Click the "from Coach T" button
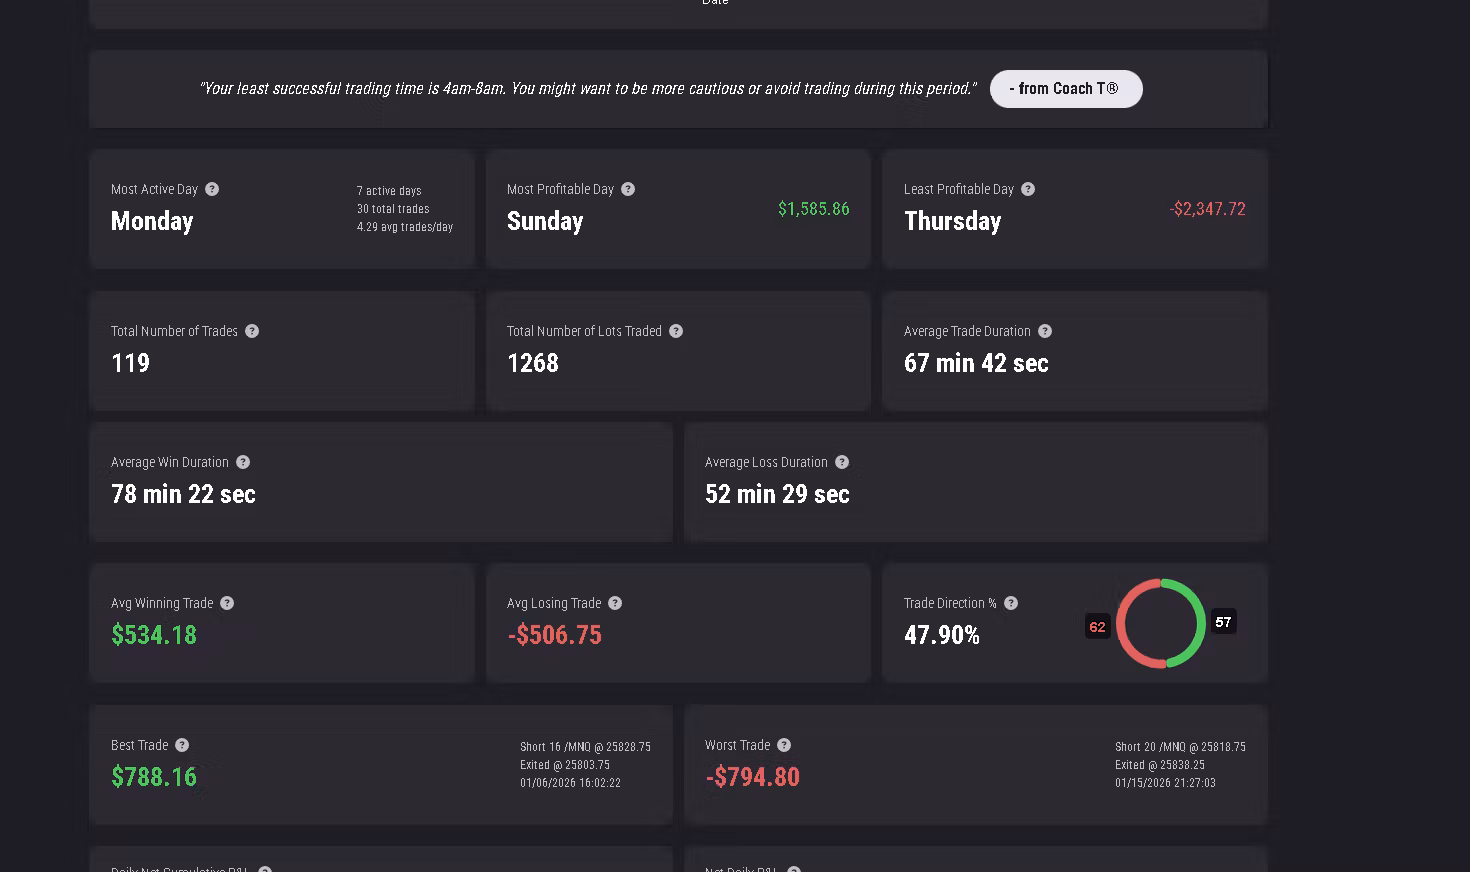 coord(1066,89)
